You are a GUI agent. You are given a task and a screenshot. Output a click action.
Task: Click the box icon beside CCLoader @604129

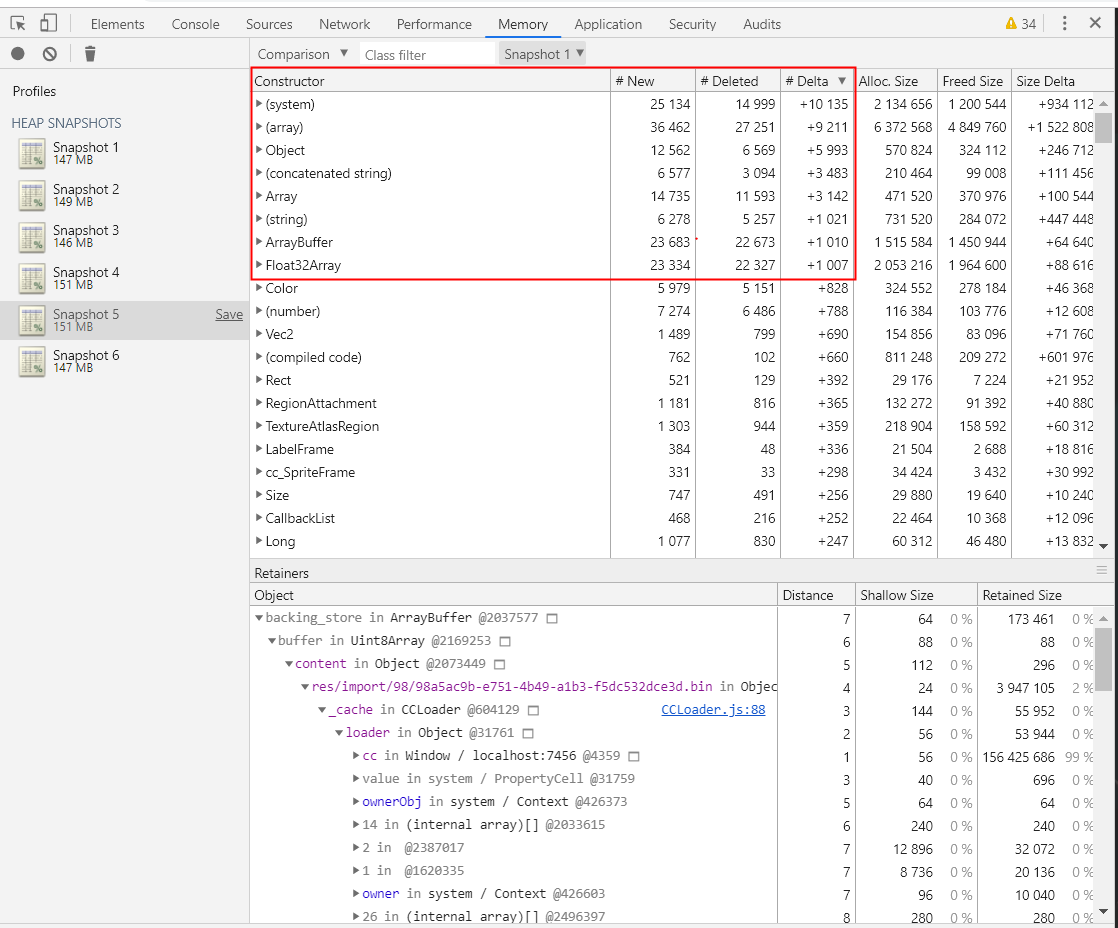[533, 711]
